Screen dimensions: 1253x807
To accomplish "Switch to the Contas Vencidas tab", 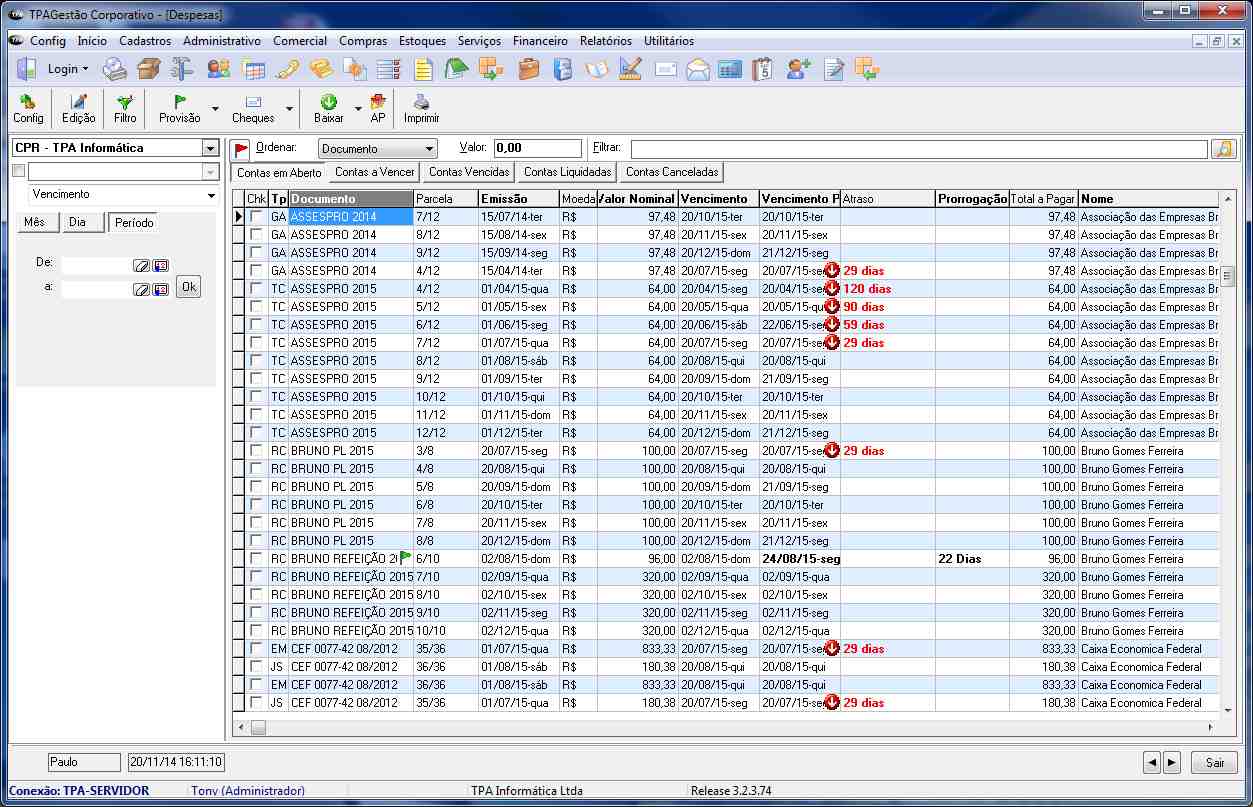I will [469, 172].
